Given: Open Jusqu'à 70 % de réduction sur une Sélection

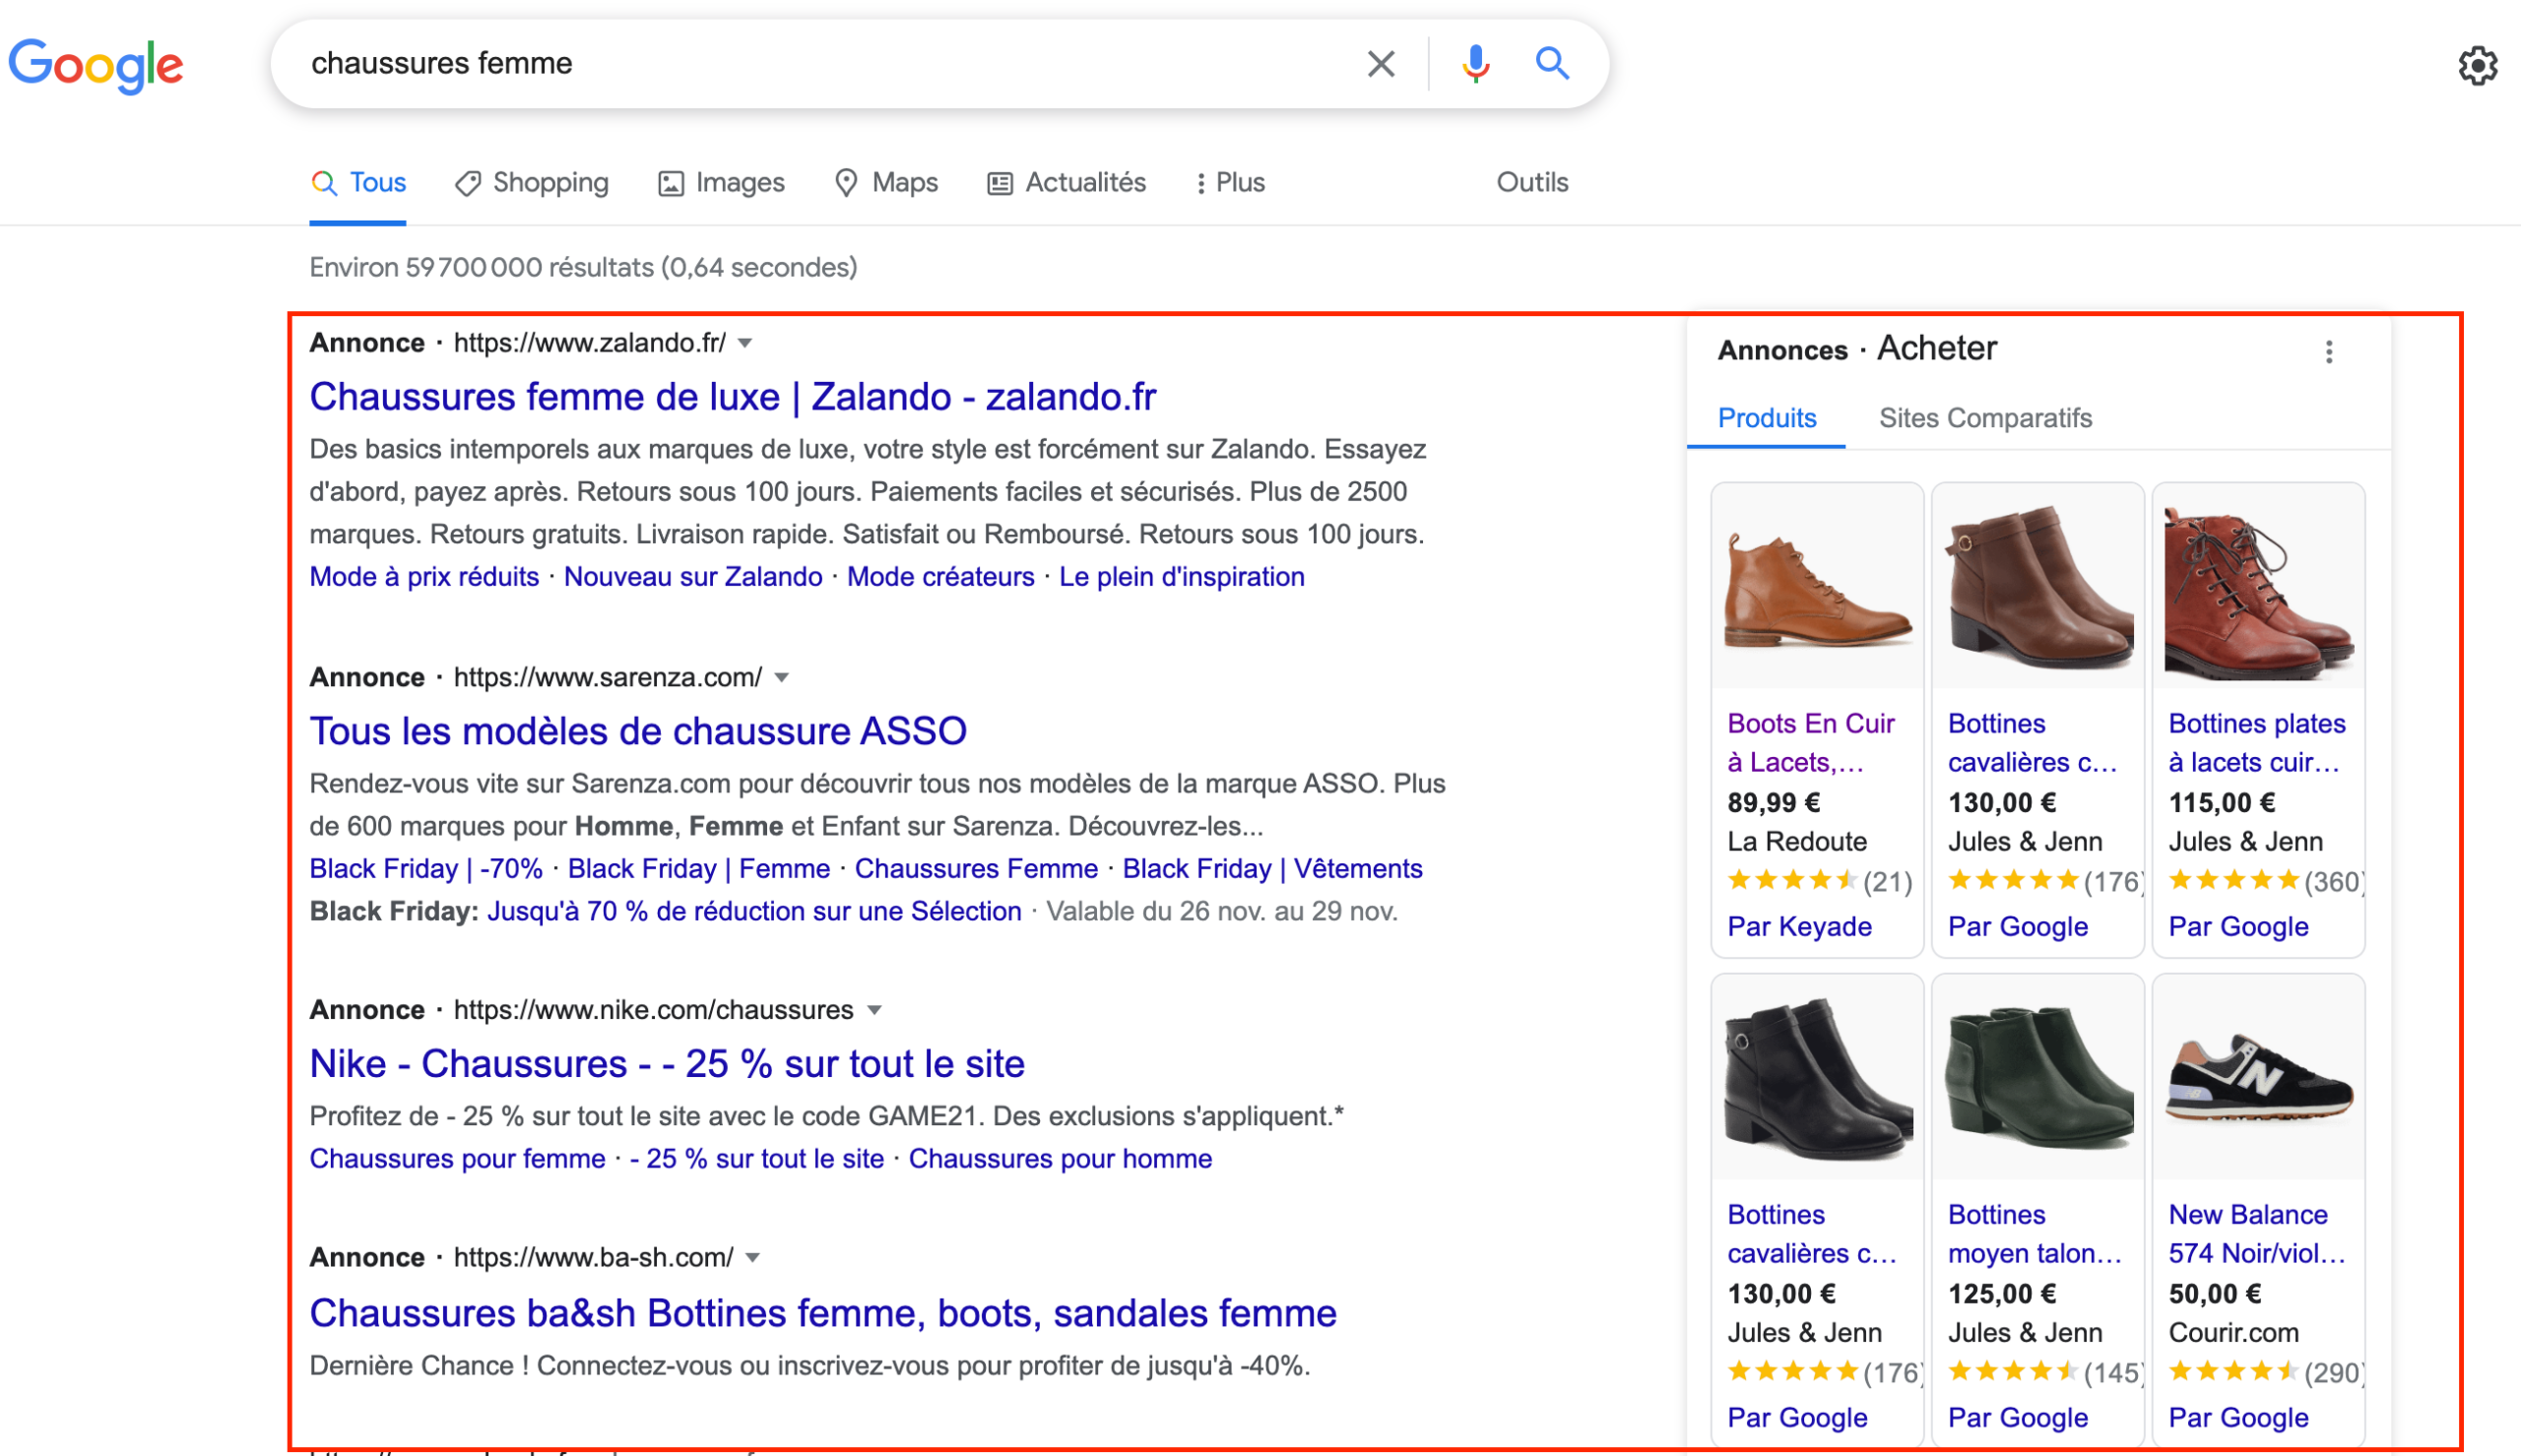Looking at the screenshot, I should 754,912.
